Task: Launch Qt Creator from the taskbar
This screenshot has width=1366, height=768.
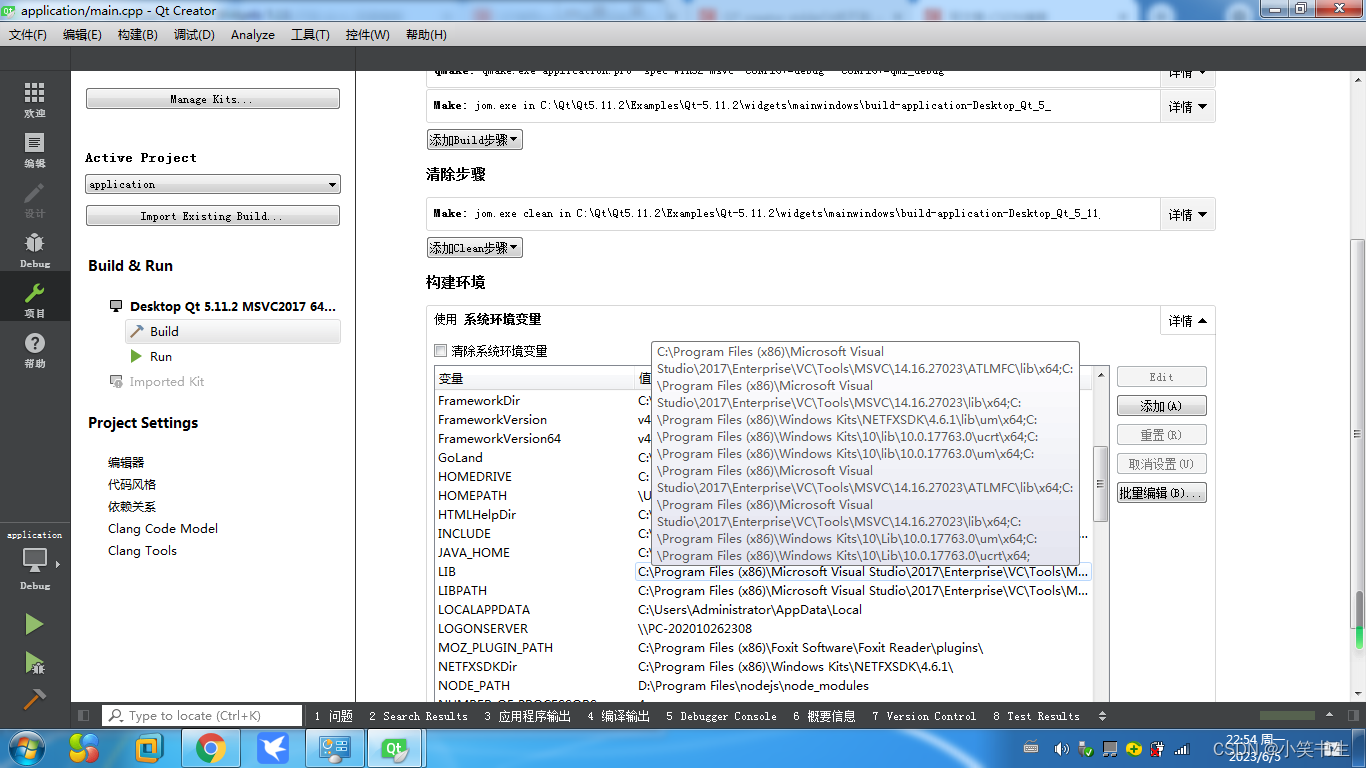Action: (394, 747)
